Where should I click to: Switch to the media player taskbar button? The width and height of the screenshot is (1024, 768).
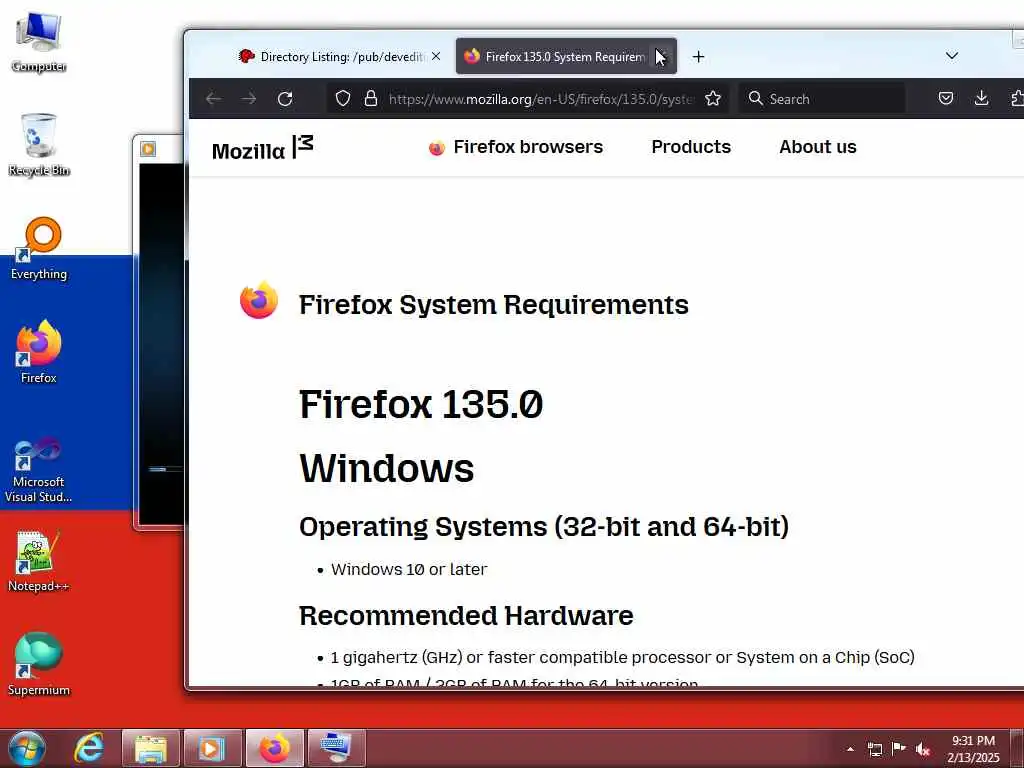pyautogui.click(x=212, y=748)
